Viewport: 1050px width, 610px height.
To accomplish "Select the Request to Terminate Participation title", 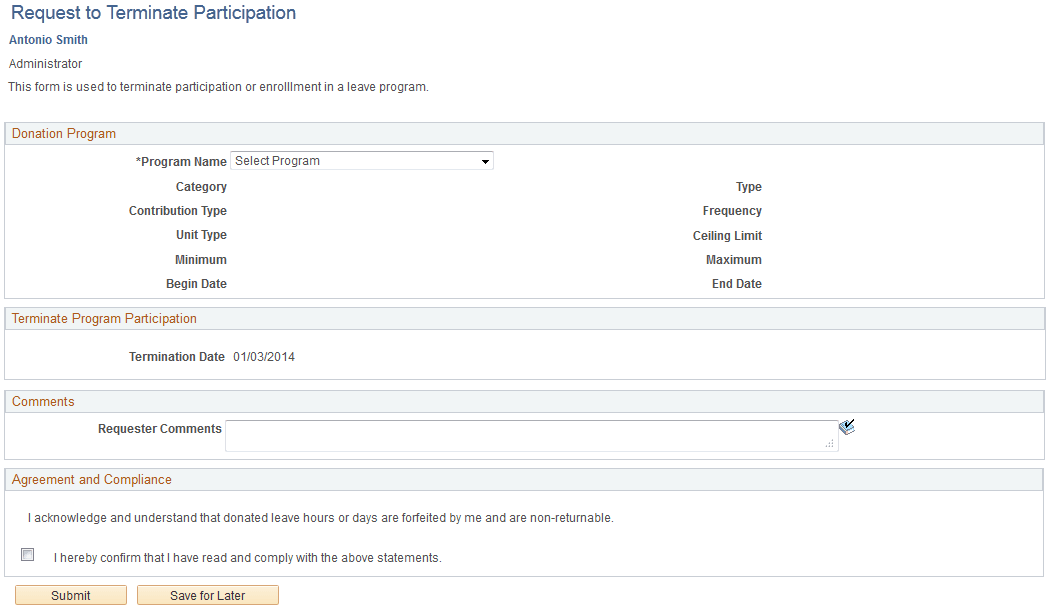I will 152,13.
